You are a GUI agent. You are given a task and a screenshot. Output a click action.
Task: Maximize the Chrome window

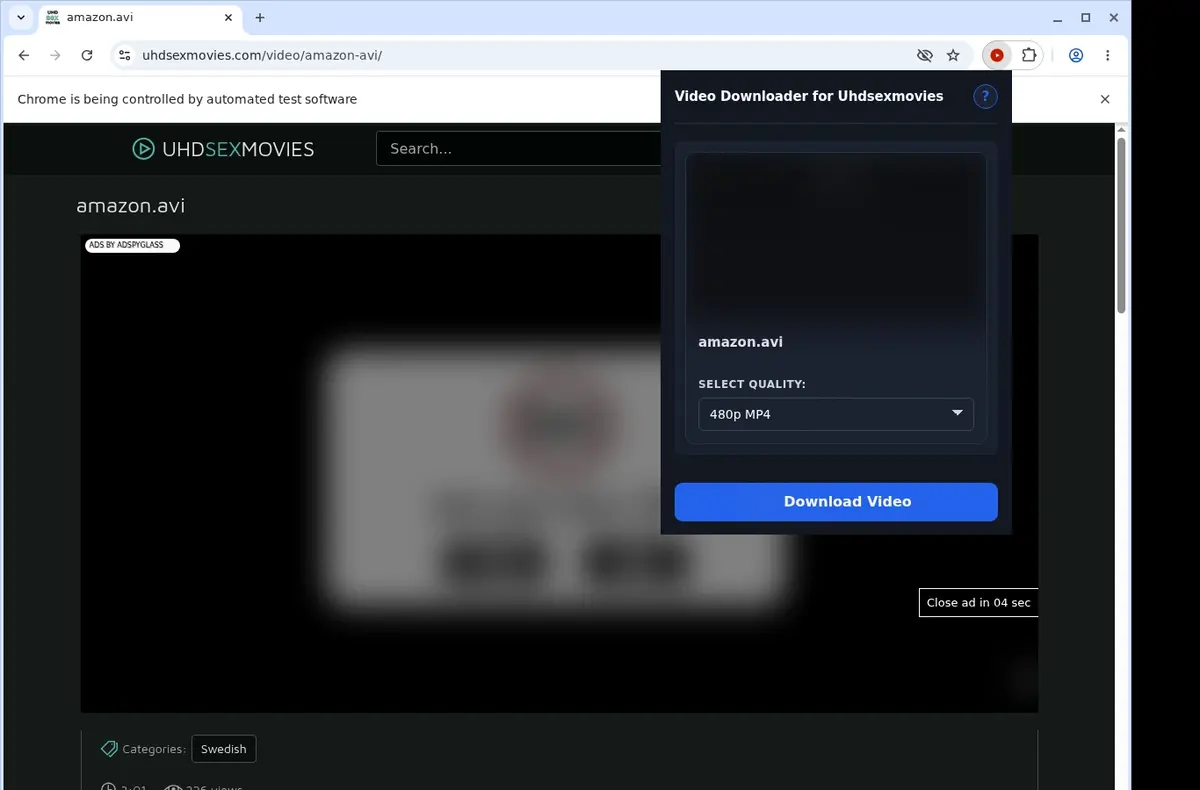tap(1086, 18)
